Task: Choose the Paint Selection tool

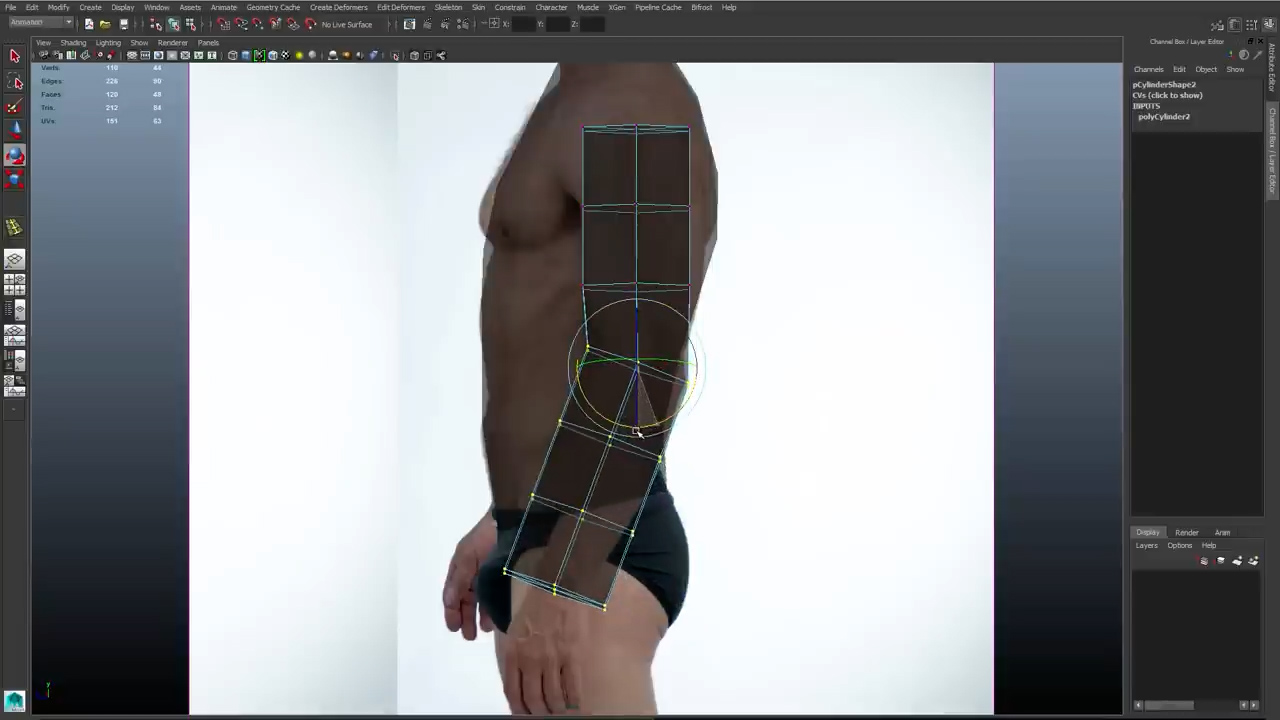Action: point(14,106)
